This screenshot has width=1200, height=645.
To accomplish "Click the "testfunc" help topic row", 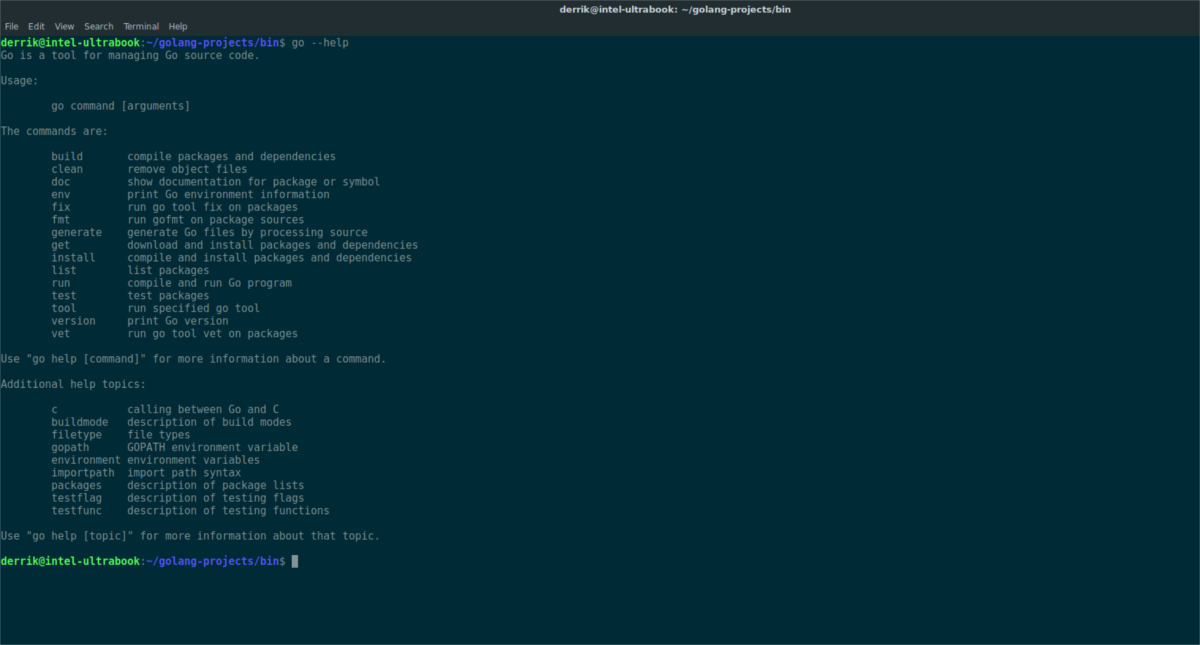I will (x=190, y=511).
